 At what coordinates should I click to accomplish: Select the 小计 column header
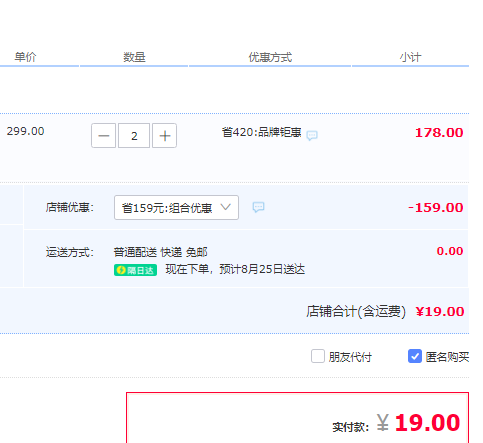(x=410, y=57)
